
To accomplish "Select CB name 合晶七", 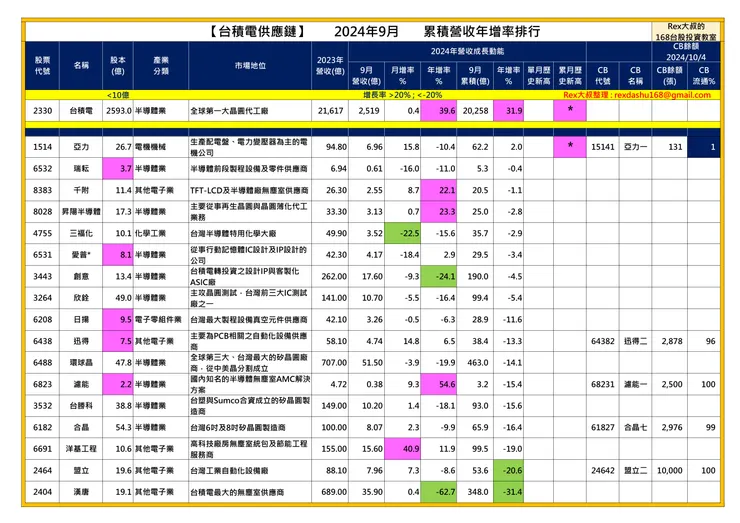I will point(635,427).
